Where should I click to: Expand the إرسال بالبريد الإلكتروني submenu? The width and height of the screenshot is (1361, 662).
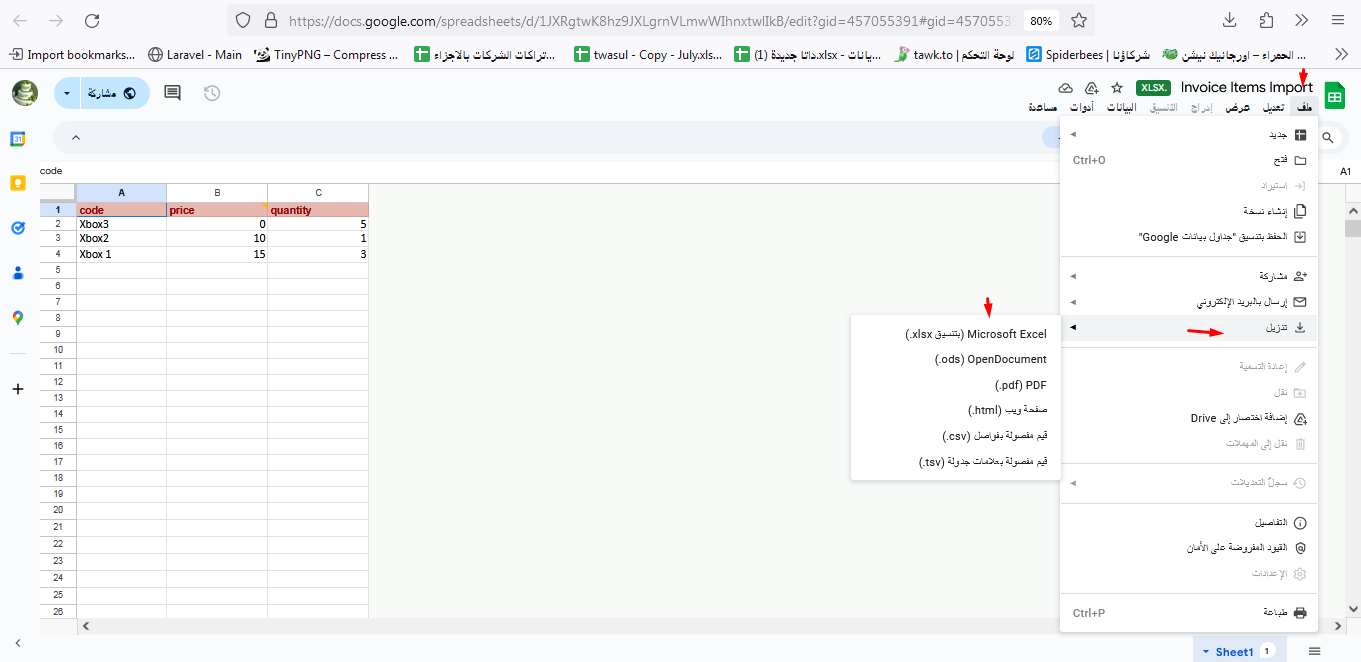(1189, 301)
